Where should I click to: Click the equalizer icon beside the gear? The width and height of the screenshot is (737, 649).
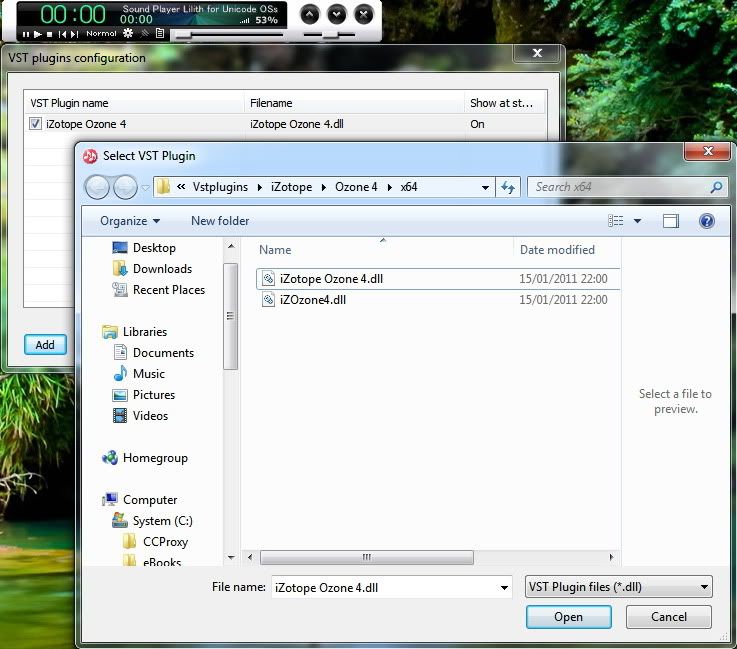(145, 33)
